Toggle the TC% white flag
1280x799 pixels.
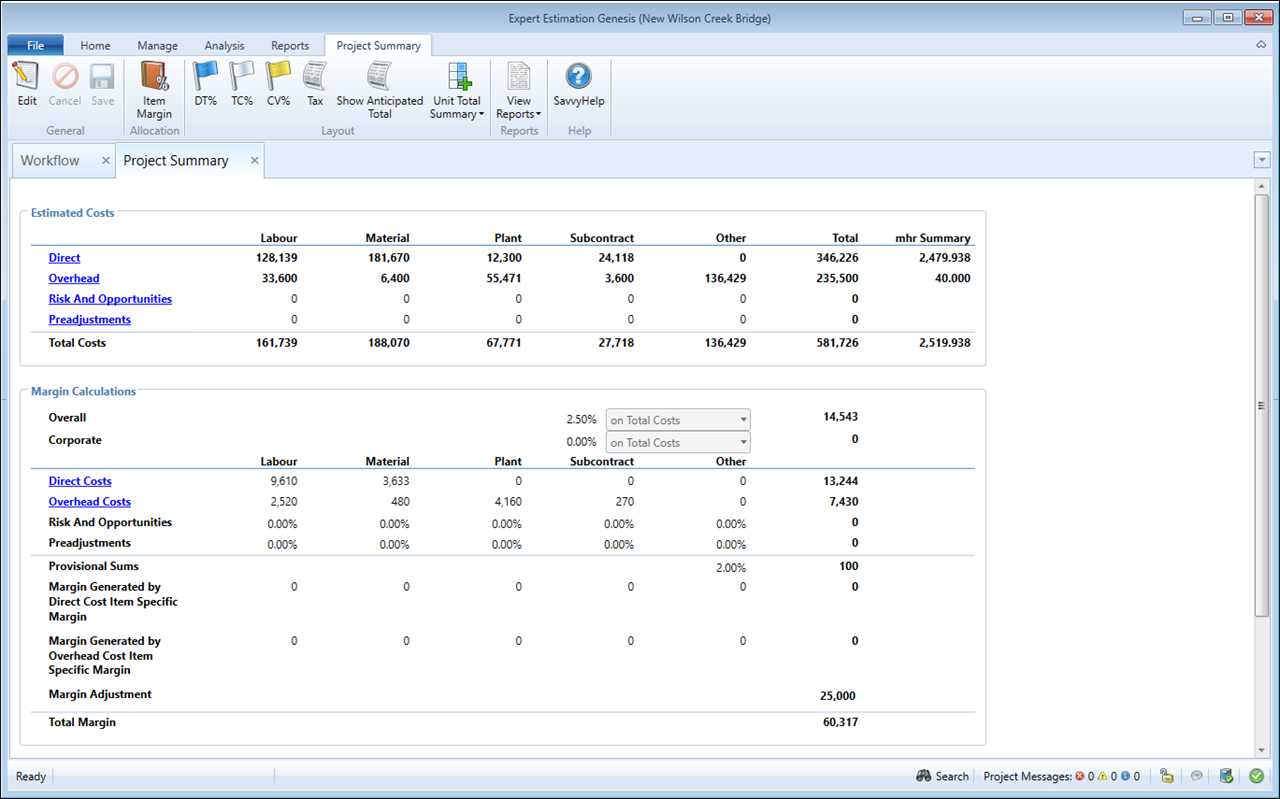click(242, 77)
